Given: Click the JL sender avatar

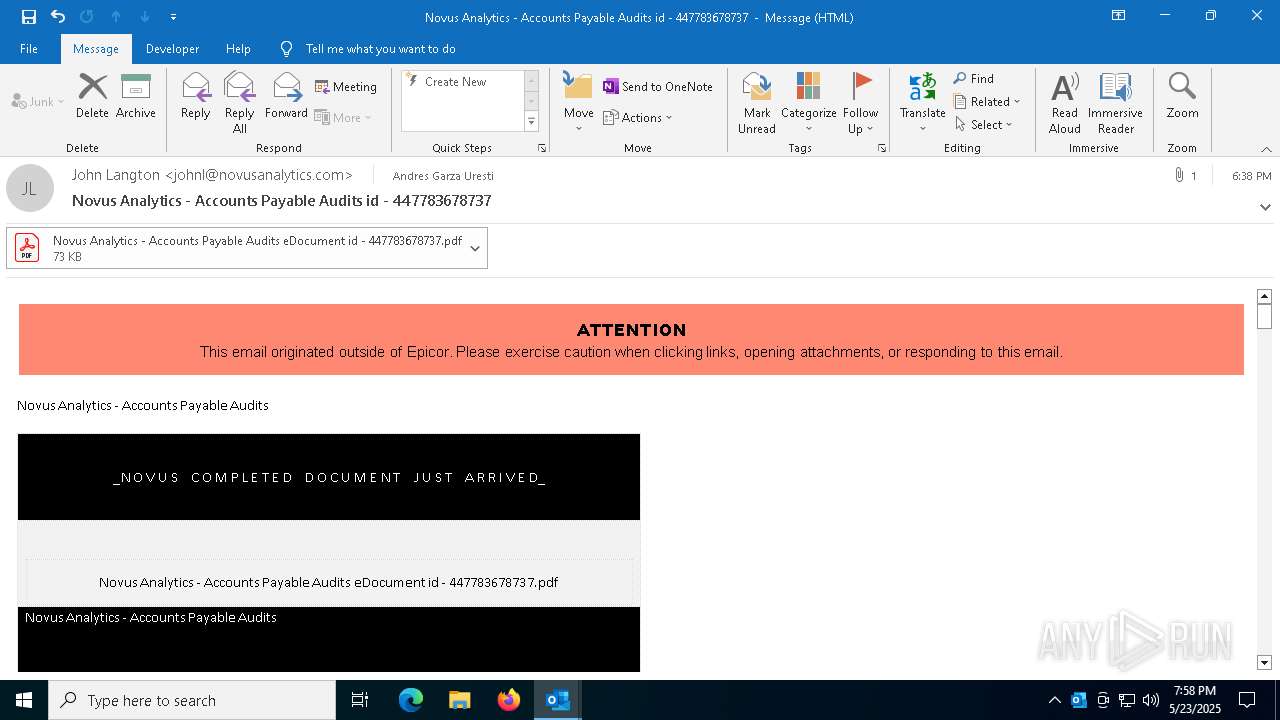Looking at the screenshot, I should (30, 188).
